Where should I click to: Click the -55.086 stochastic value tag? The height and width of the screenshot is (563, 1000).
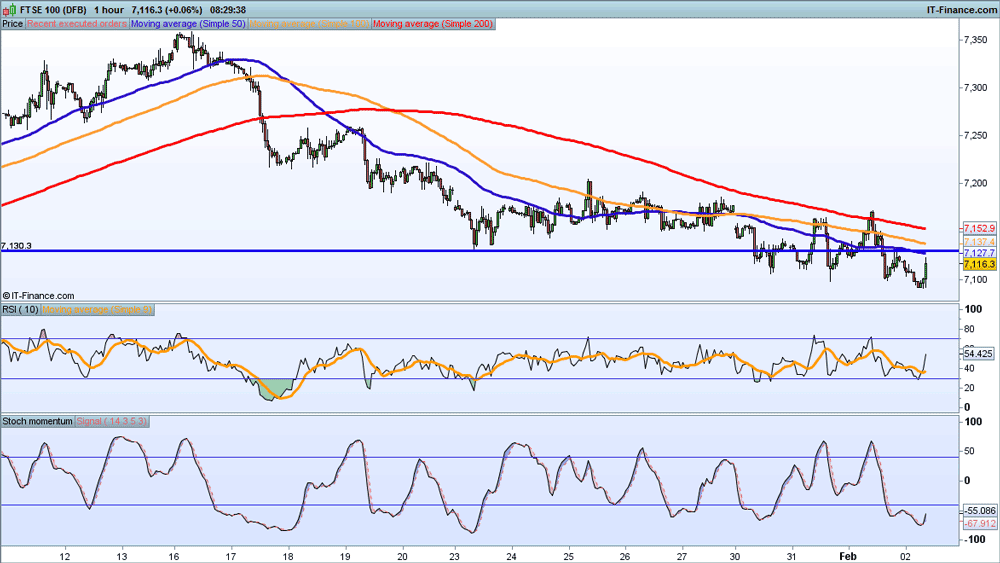[x=979, y=511]
